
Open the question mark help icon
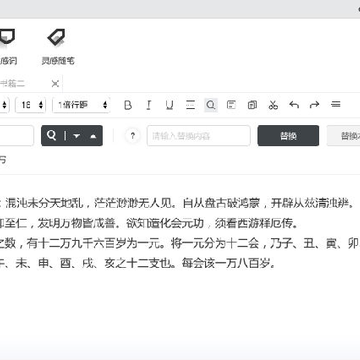click(133, 136)
